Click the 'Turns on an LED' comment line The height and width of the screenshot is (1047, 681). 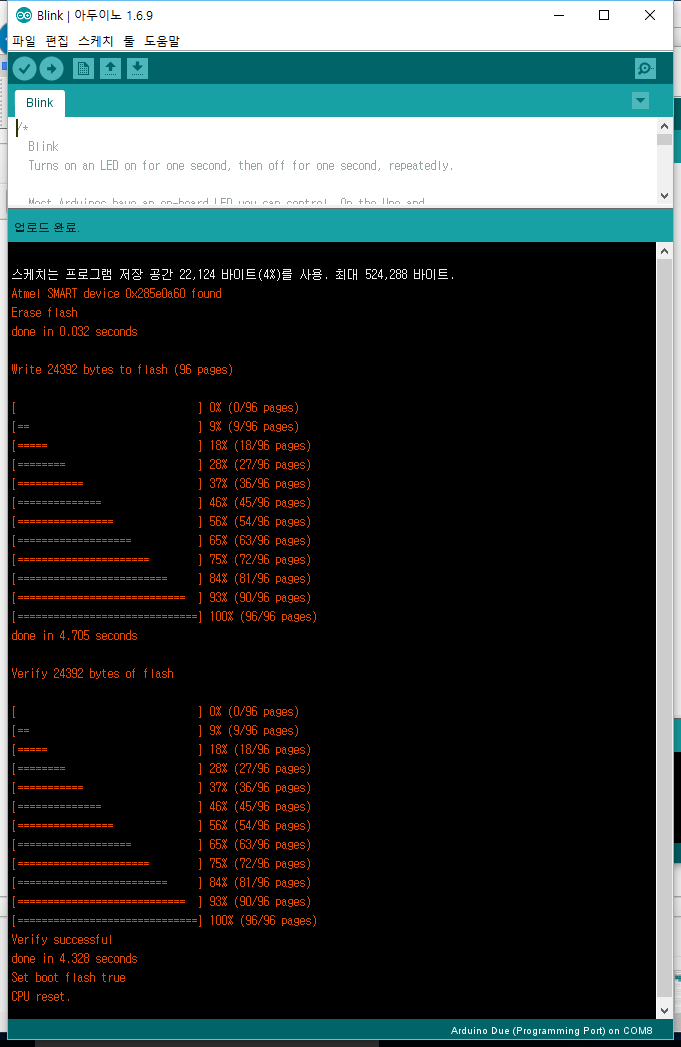pos(240,166)
